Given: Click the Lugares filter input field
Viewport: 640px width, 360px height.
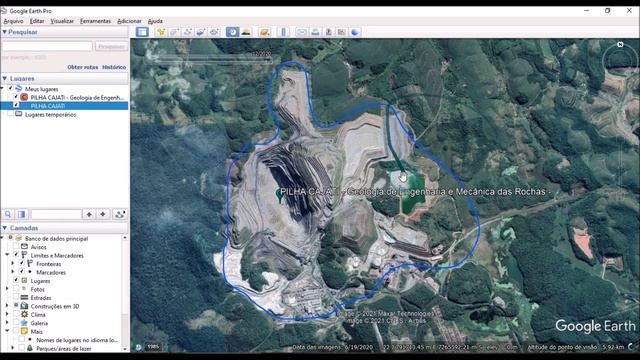Looking at the screenshot, I should point(56,214).
